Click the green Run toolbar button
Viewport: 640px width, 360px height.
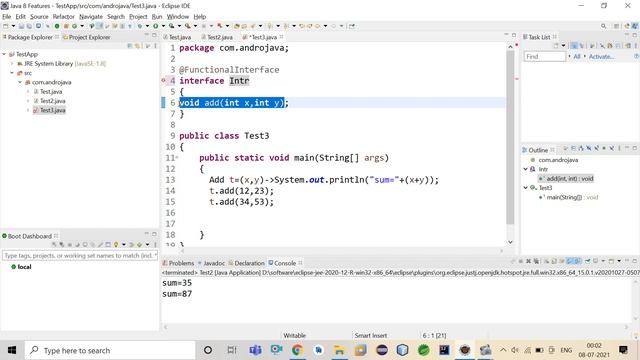tap(156, 26)
